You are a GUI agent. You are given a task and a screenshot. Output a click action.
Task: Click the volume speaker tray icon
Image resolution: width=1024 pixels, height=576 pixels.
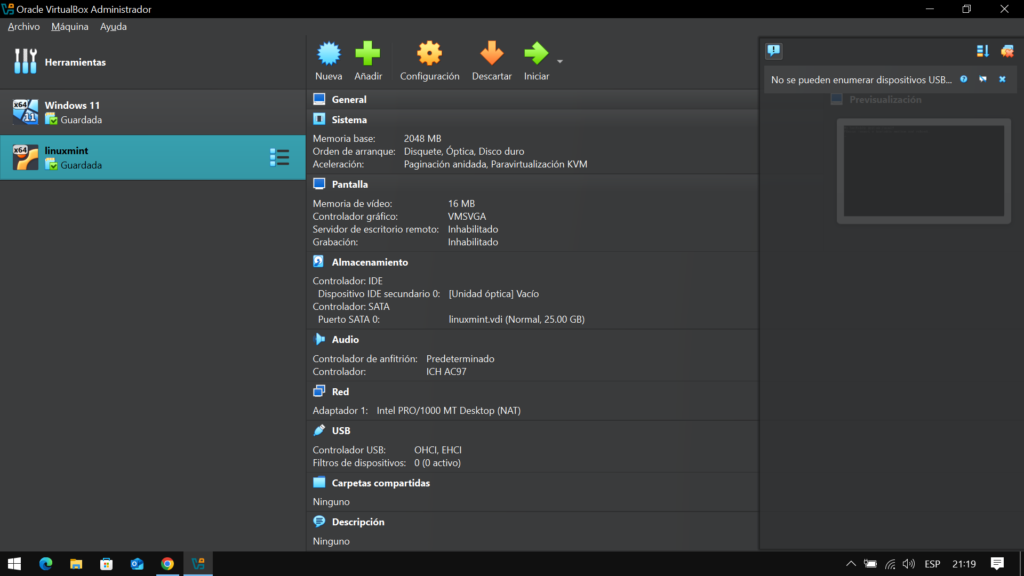point(908,564)
